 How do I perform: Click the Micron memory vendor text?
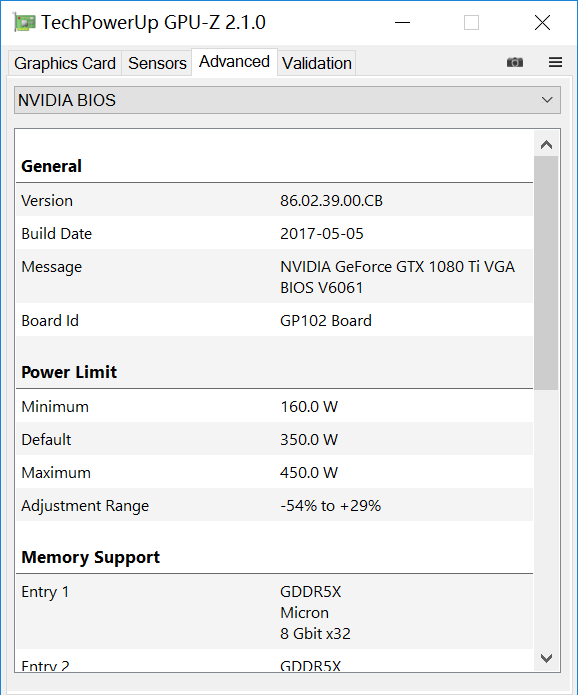tap(305, 613)
